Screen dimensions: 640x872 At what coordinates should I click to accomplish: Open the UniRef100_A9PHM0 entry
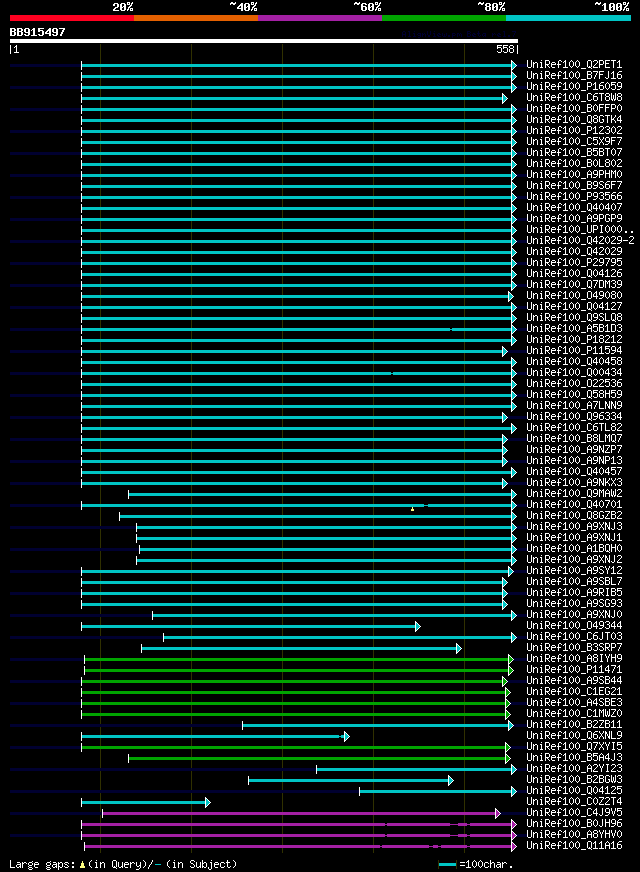point(574,175)
